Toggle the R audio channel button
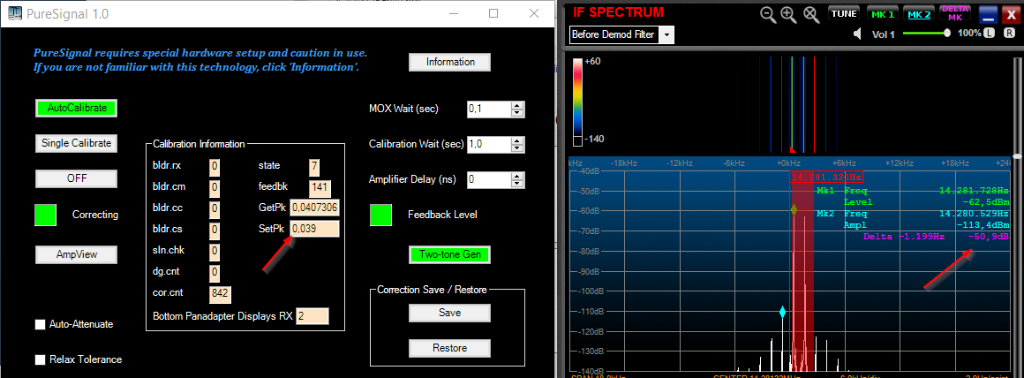 click(1010, 33)
